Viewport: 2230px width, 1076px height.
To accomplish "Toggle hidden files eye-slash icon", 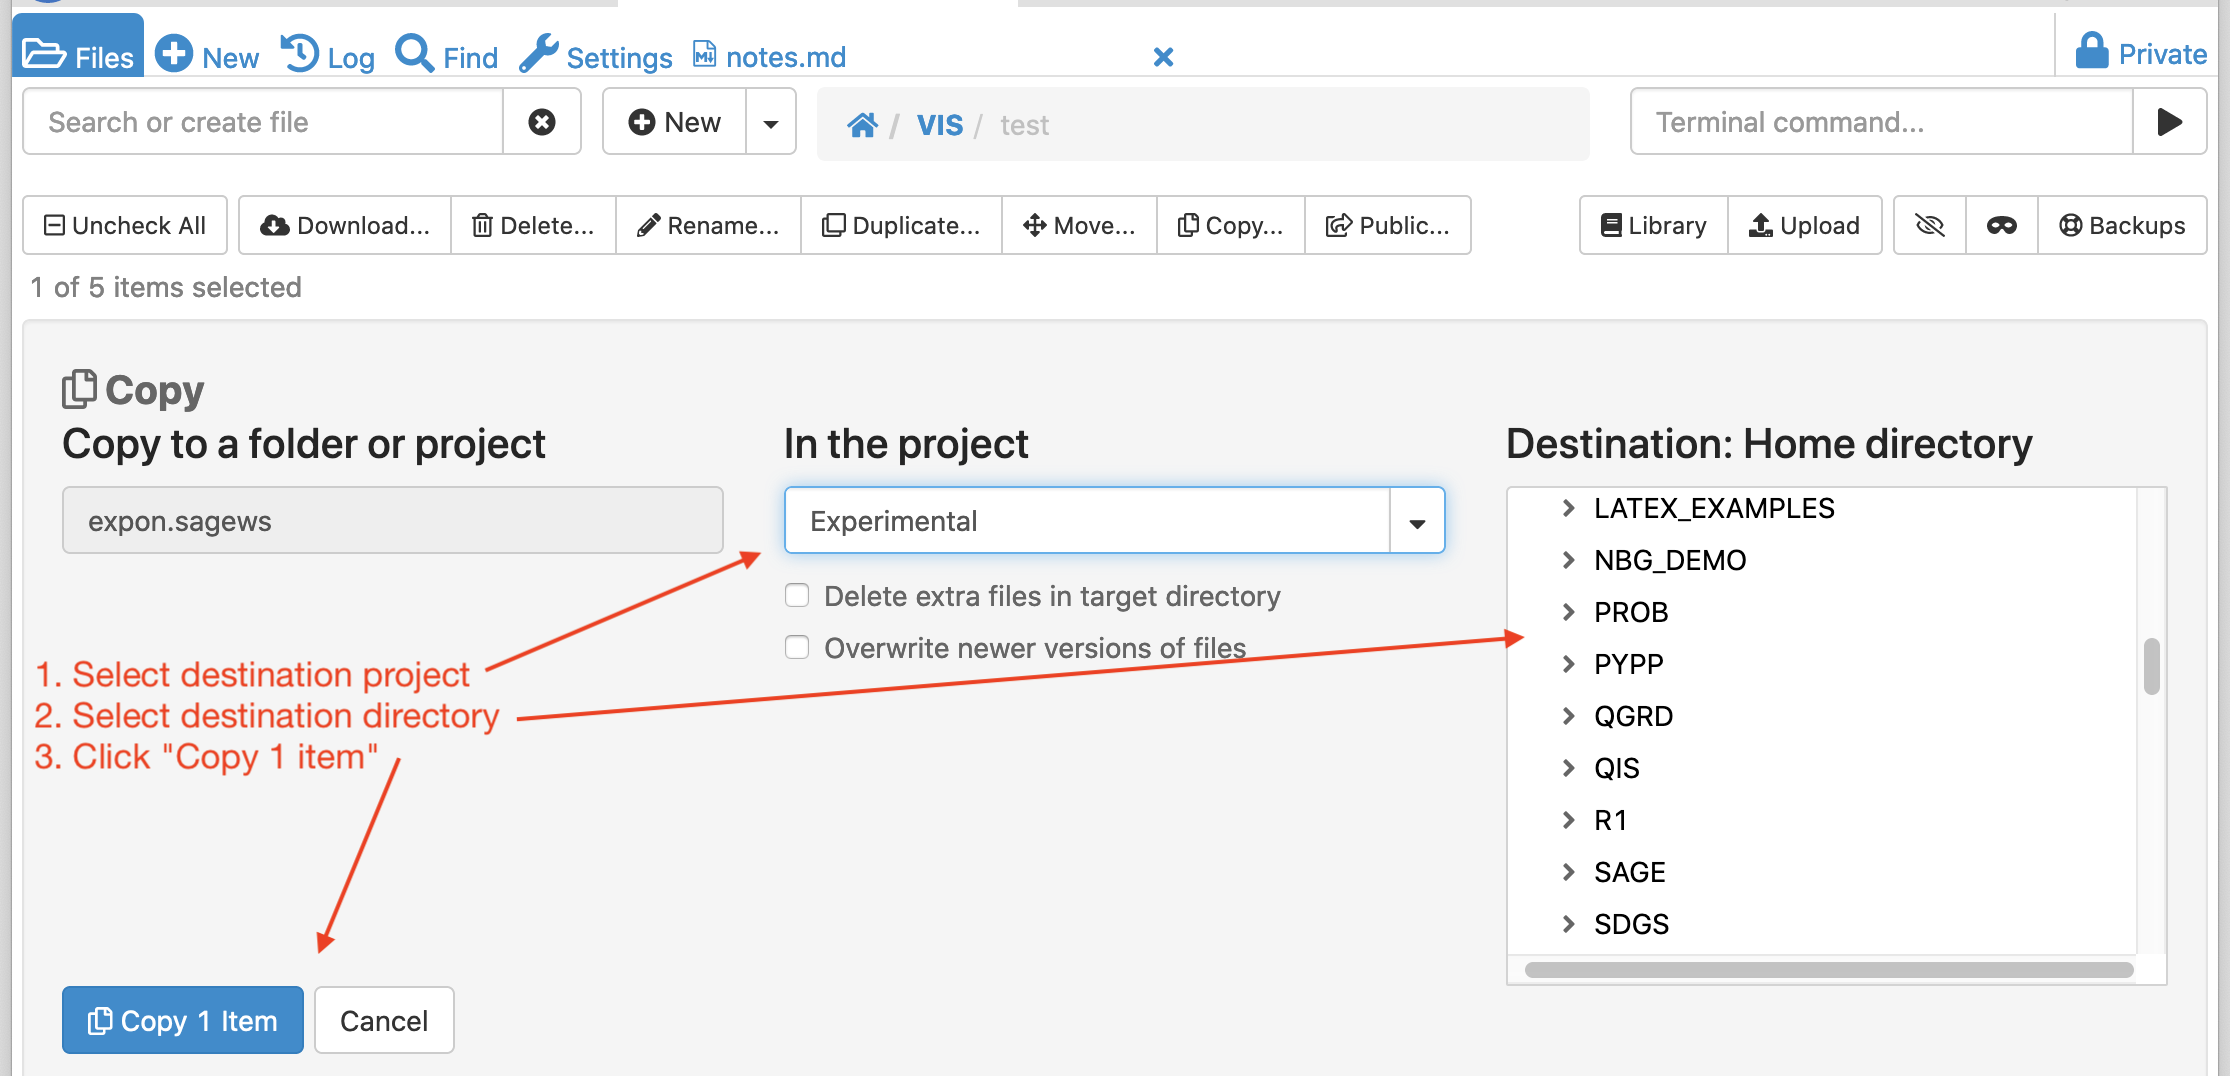I will (x=1929, y=225).
